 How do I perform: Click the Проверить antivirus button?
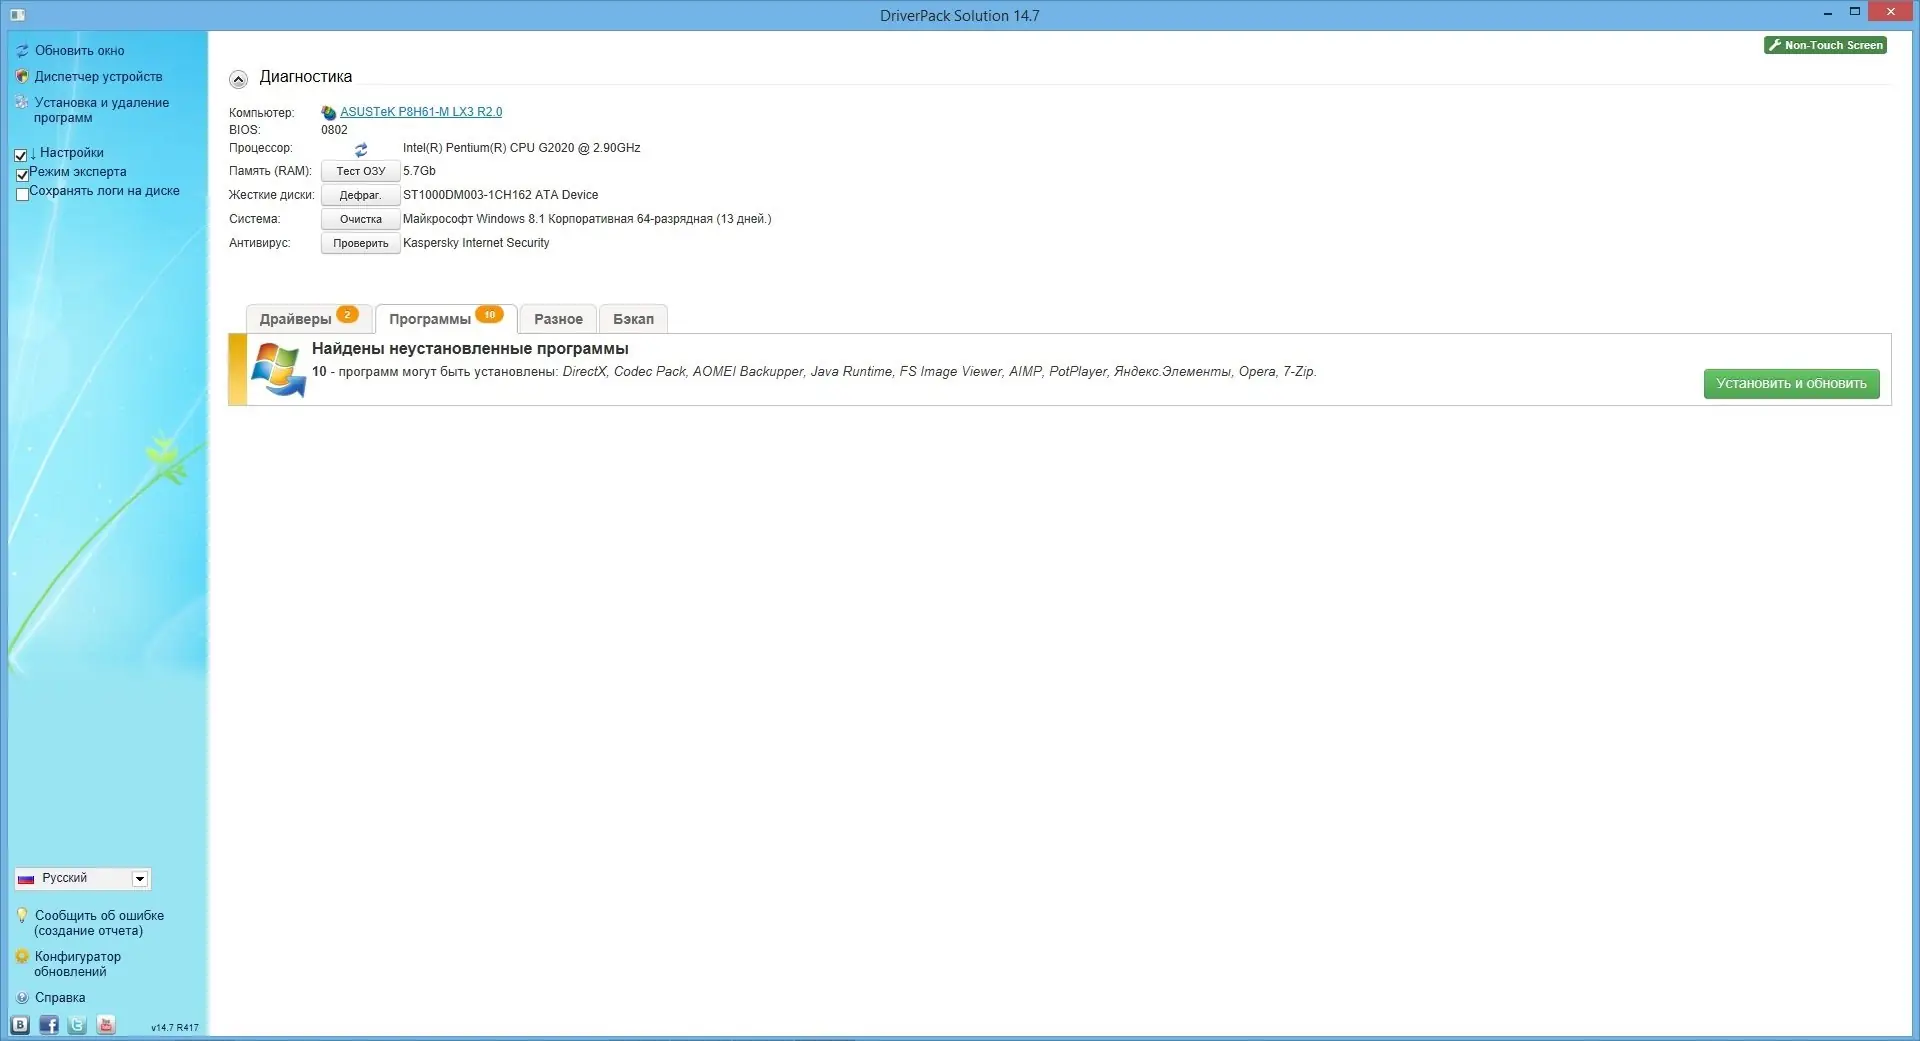pyautogui.click(x=360, y=243)
